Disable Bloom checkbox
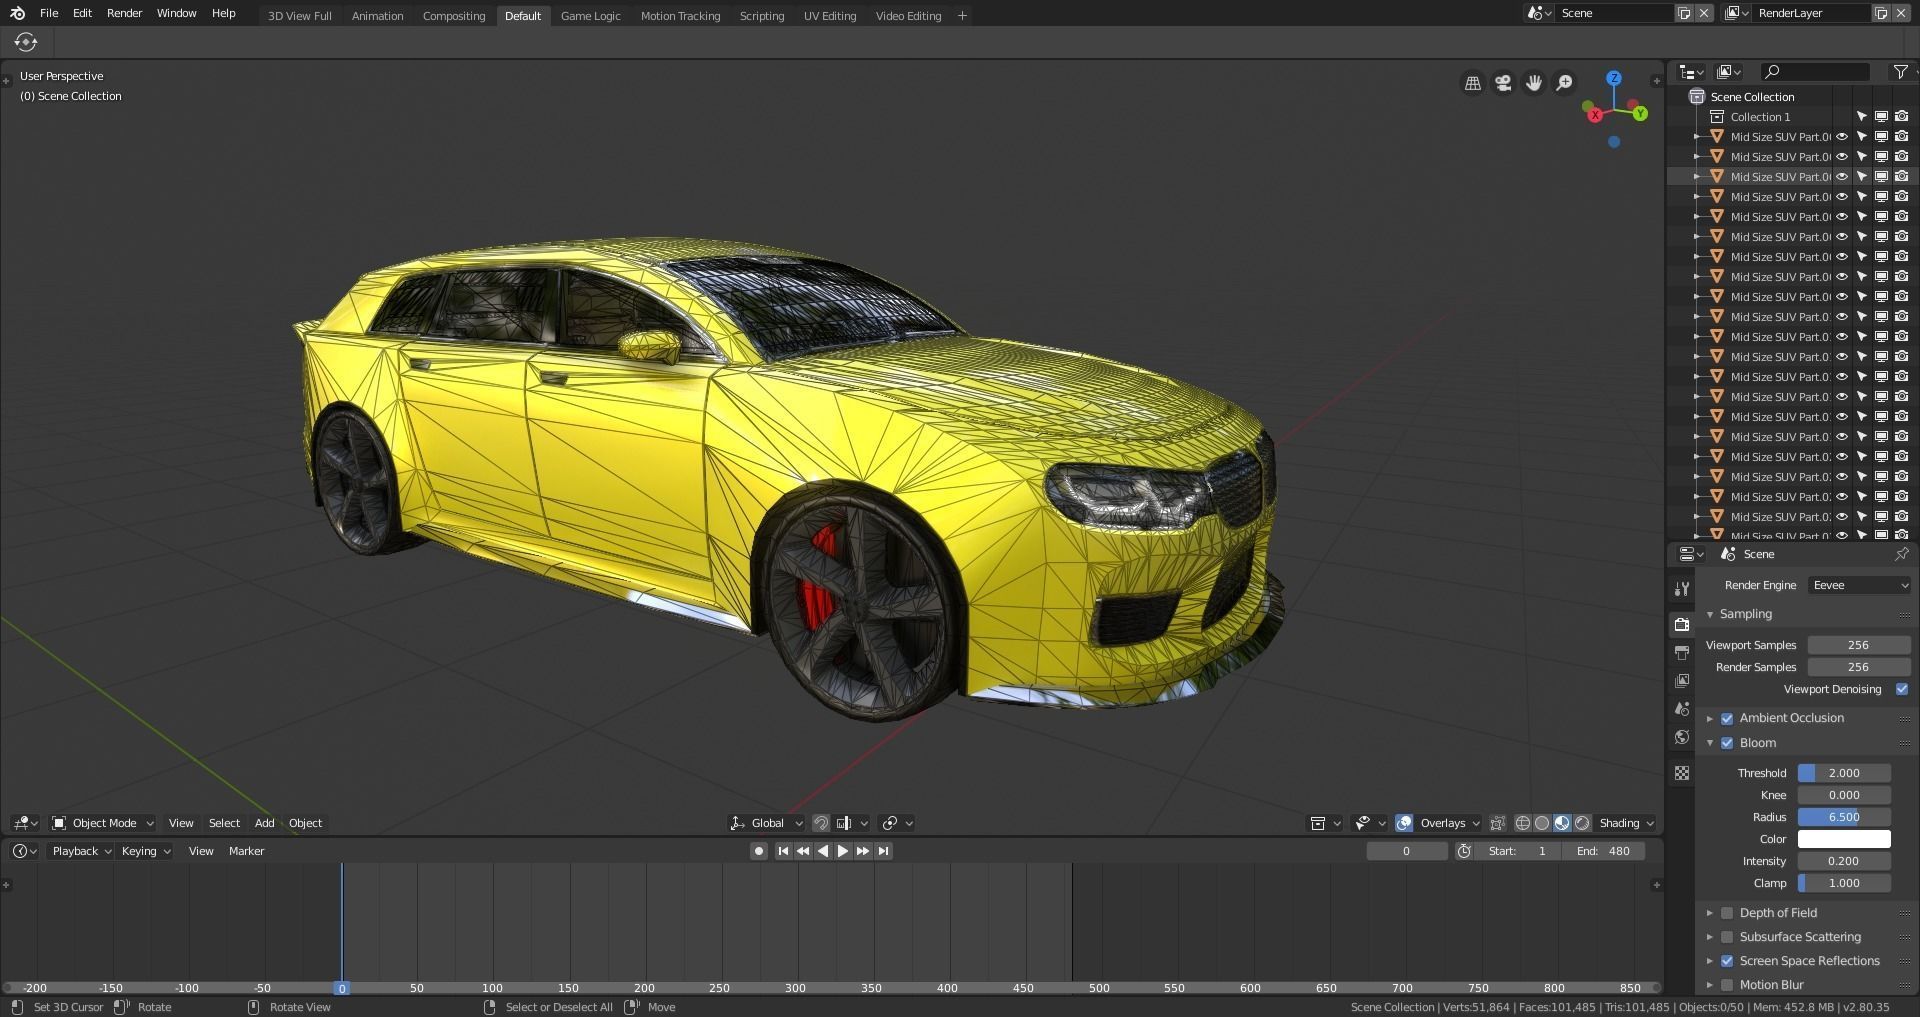 pyautogui.click(x=1727, y=743)
